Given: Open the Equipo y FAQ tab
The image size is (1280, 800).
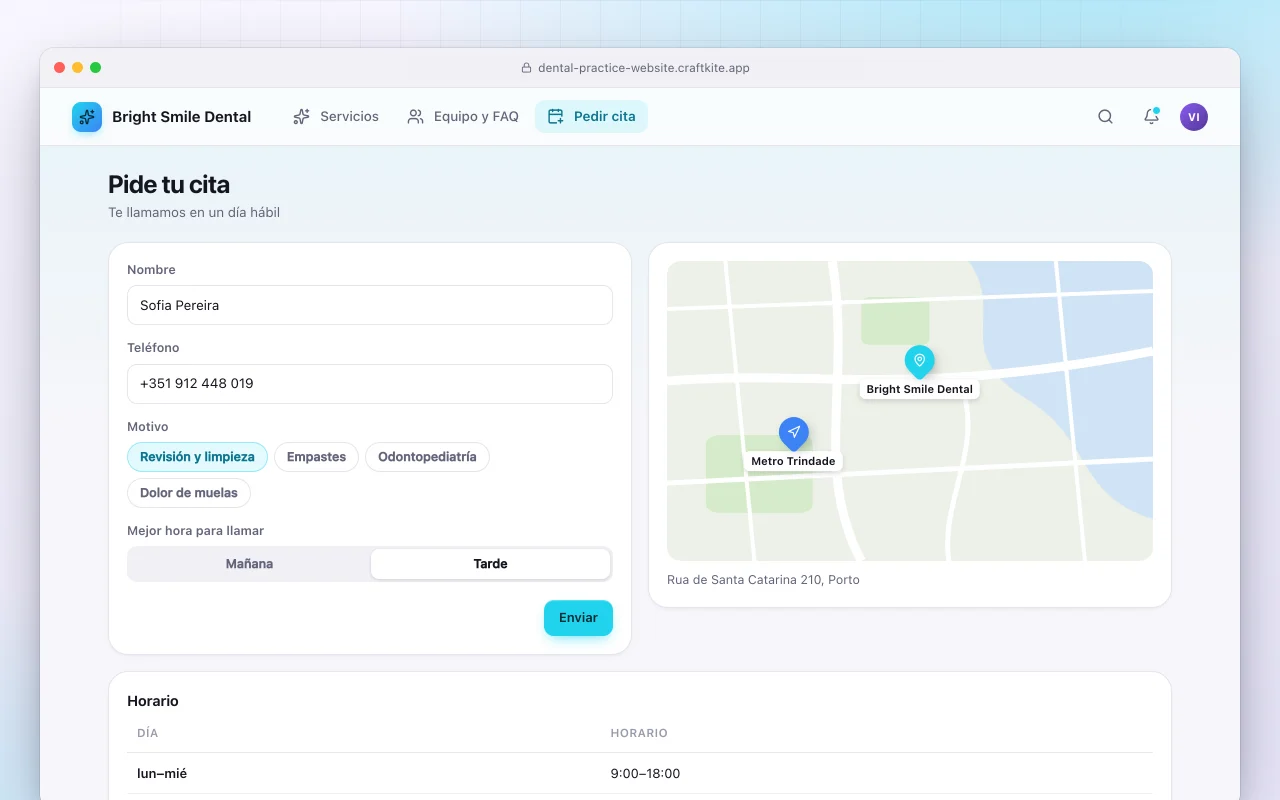Looking at the screenshot, I should point(463,117).
